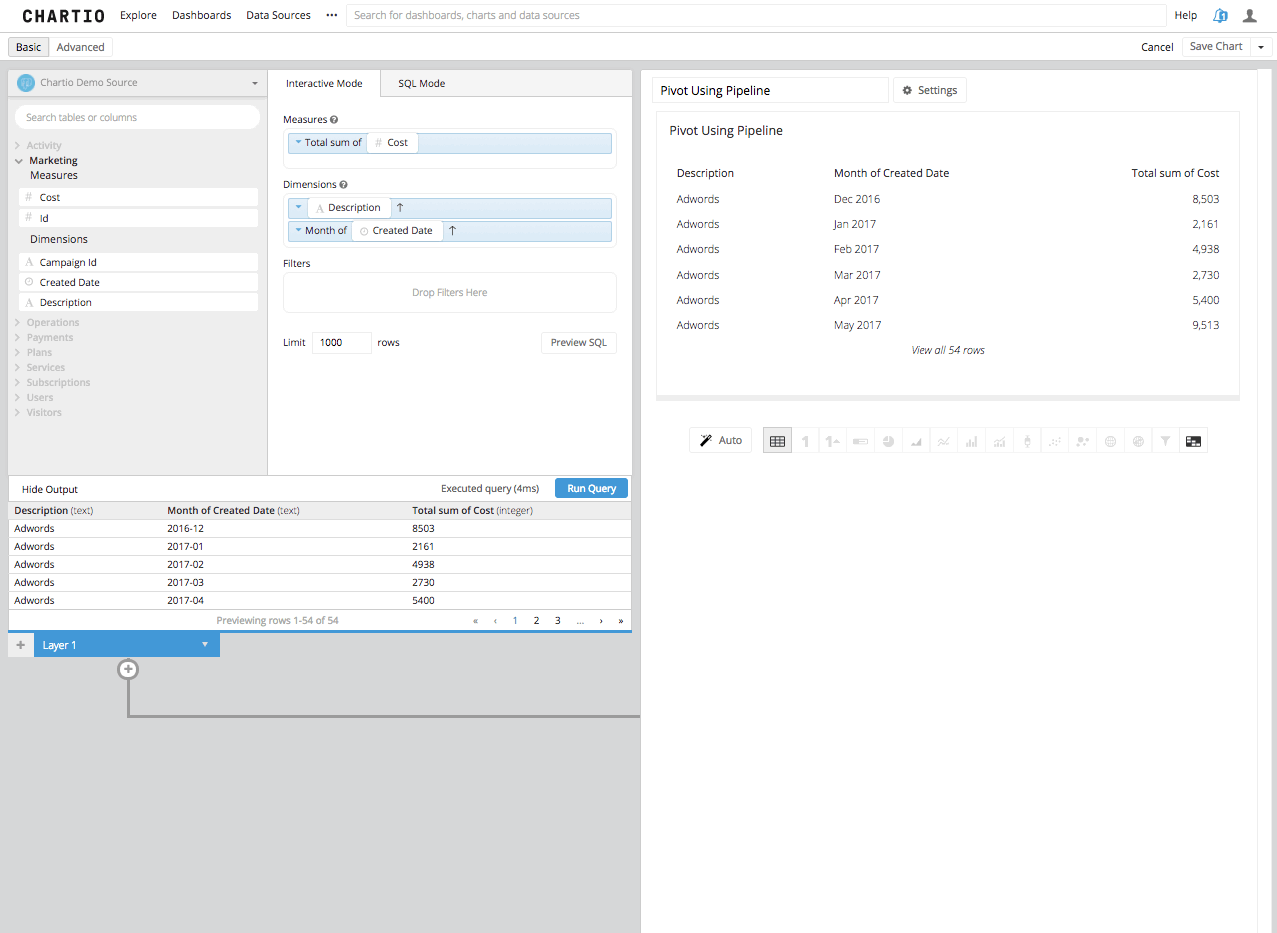Toggle sort direction arrow for Description
This screenshot has height=933, width=1277.
click(x=400, y=208)
